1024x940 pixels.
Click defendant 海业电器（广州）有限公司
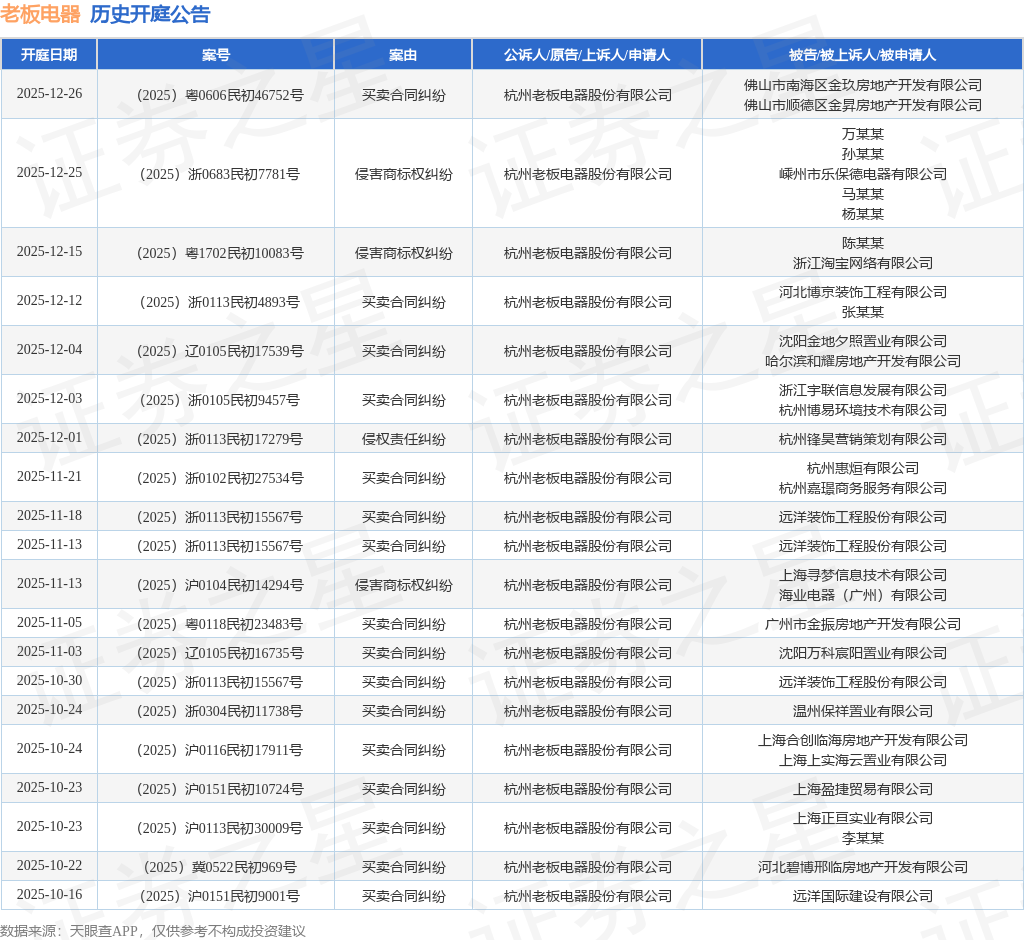[863, 596]
